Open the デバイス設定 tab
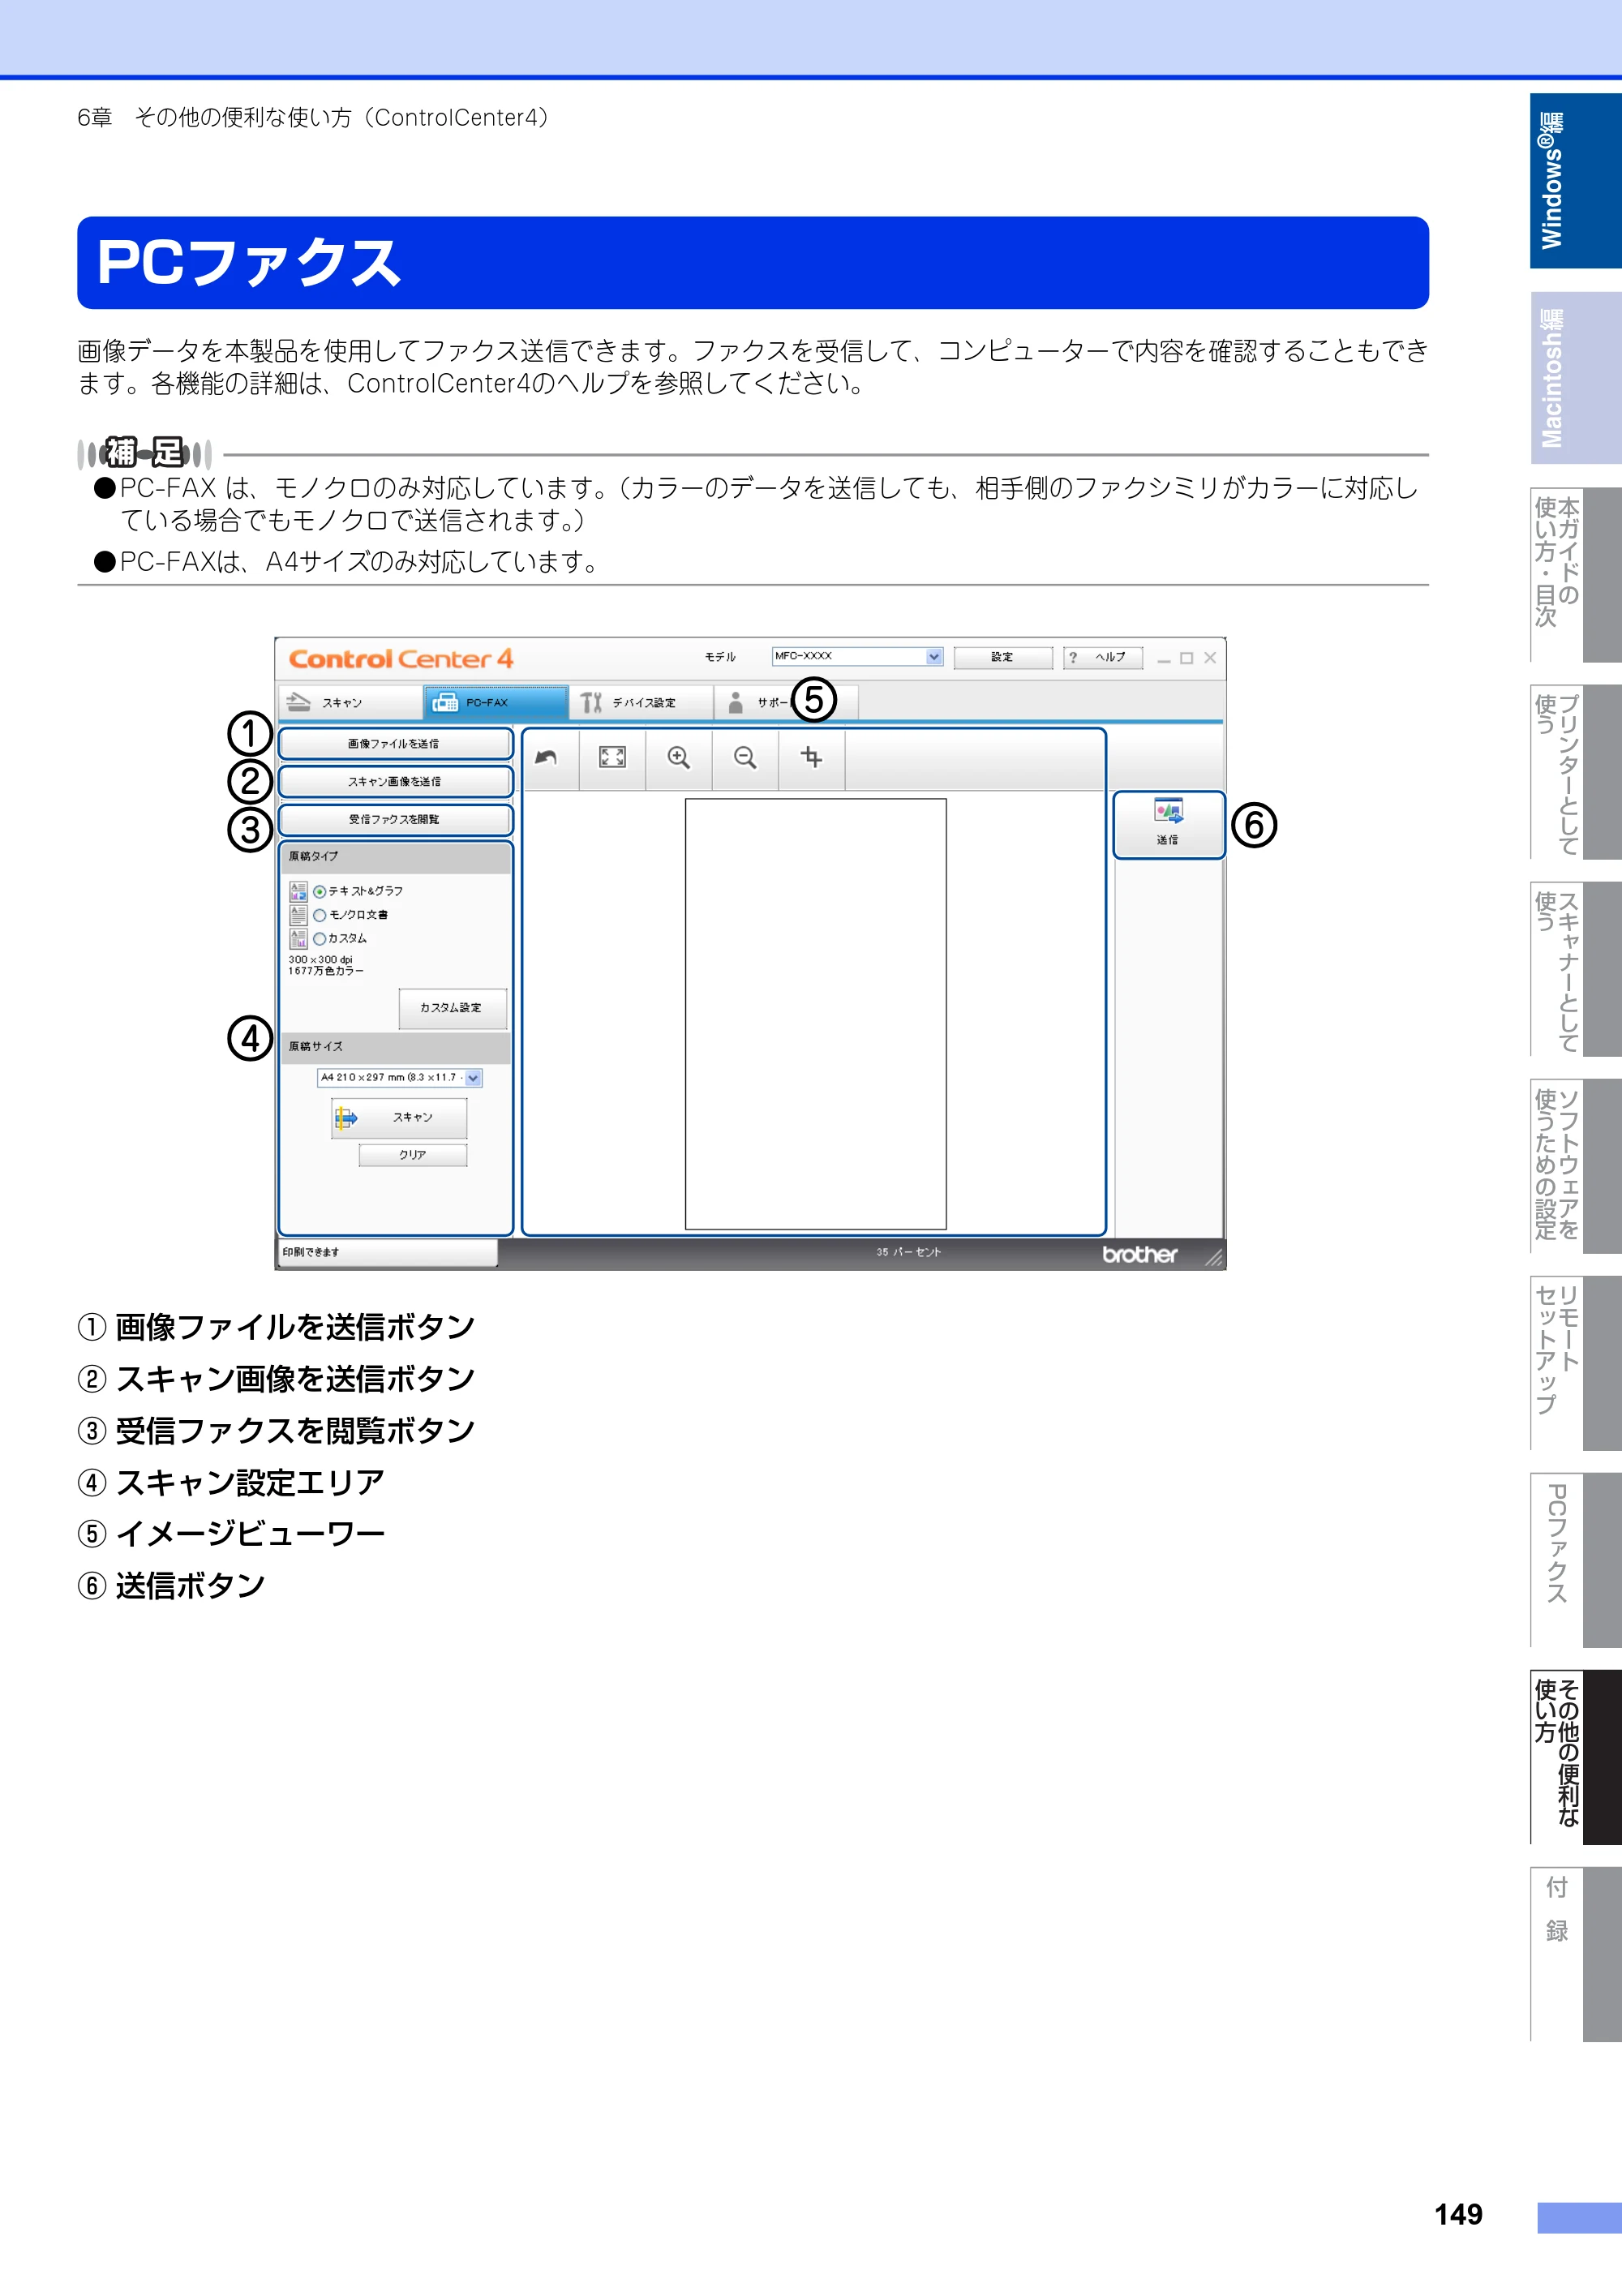 (x=641, y=703)
